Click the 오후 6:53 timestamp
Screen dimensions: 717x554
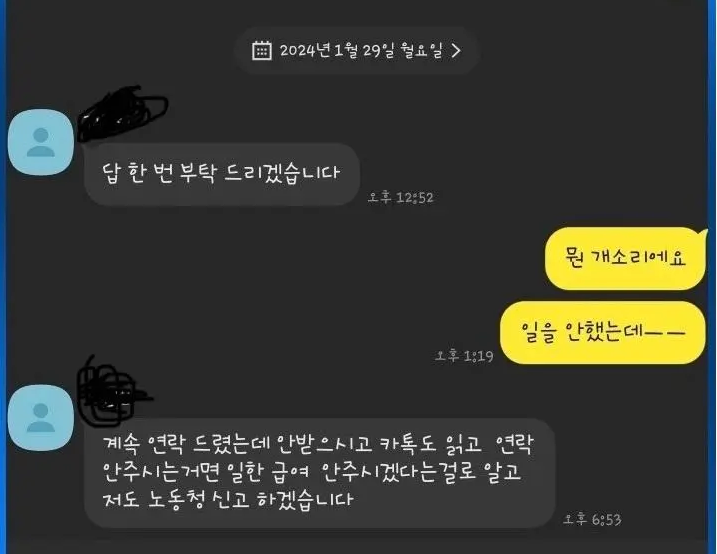click(x=592, y=519)
